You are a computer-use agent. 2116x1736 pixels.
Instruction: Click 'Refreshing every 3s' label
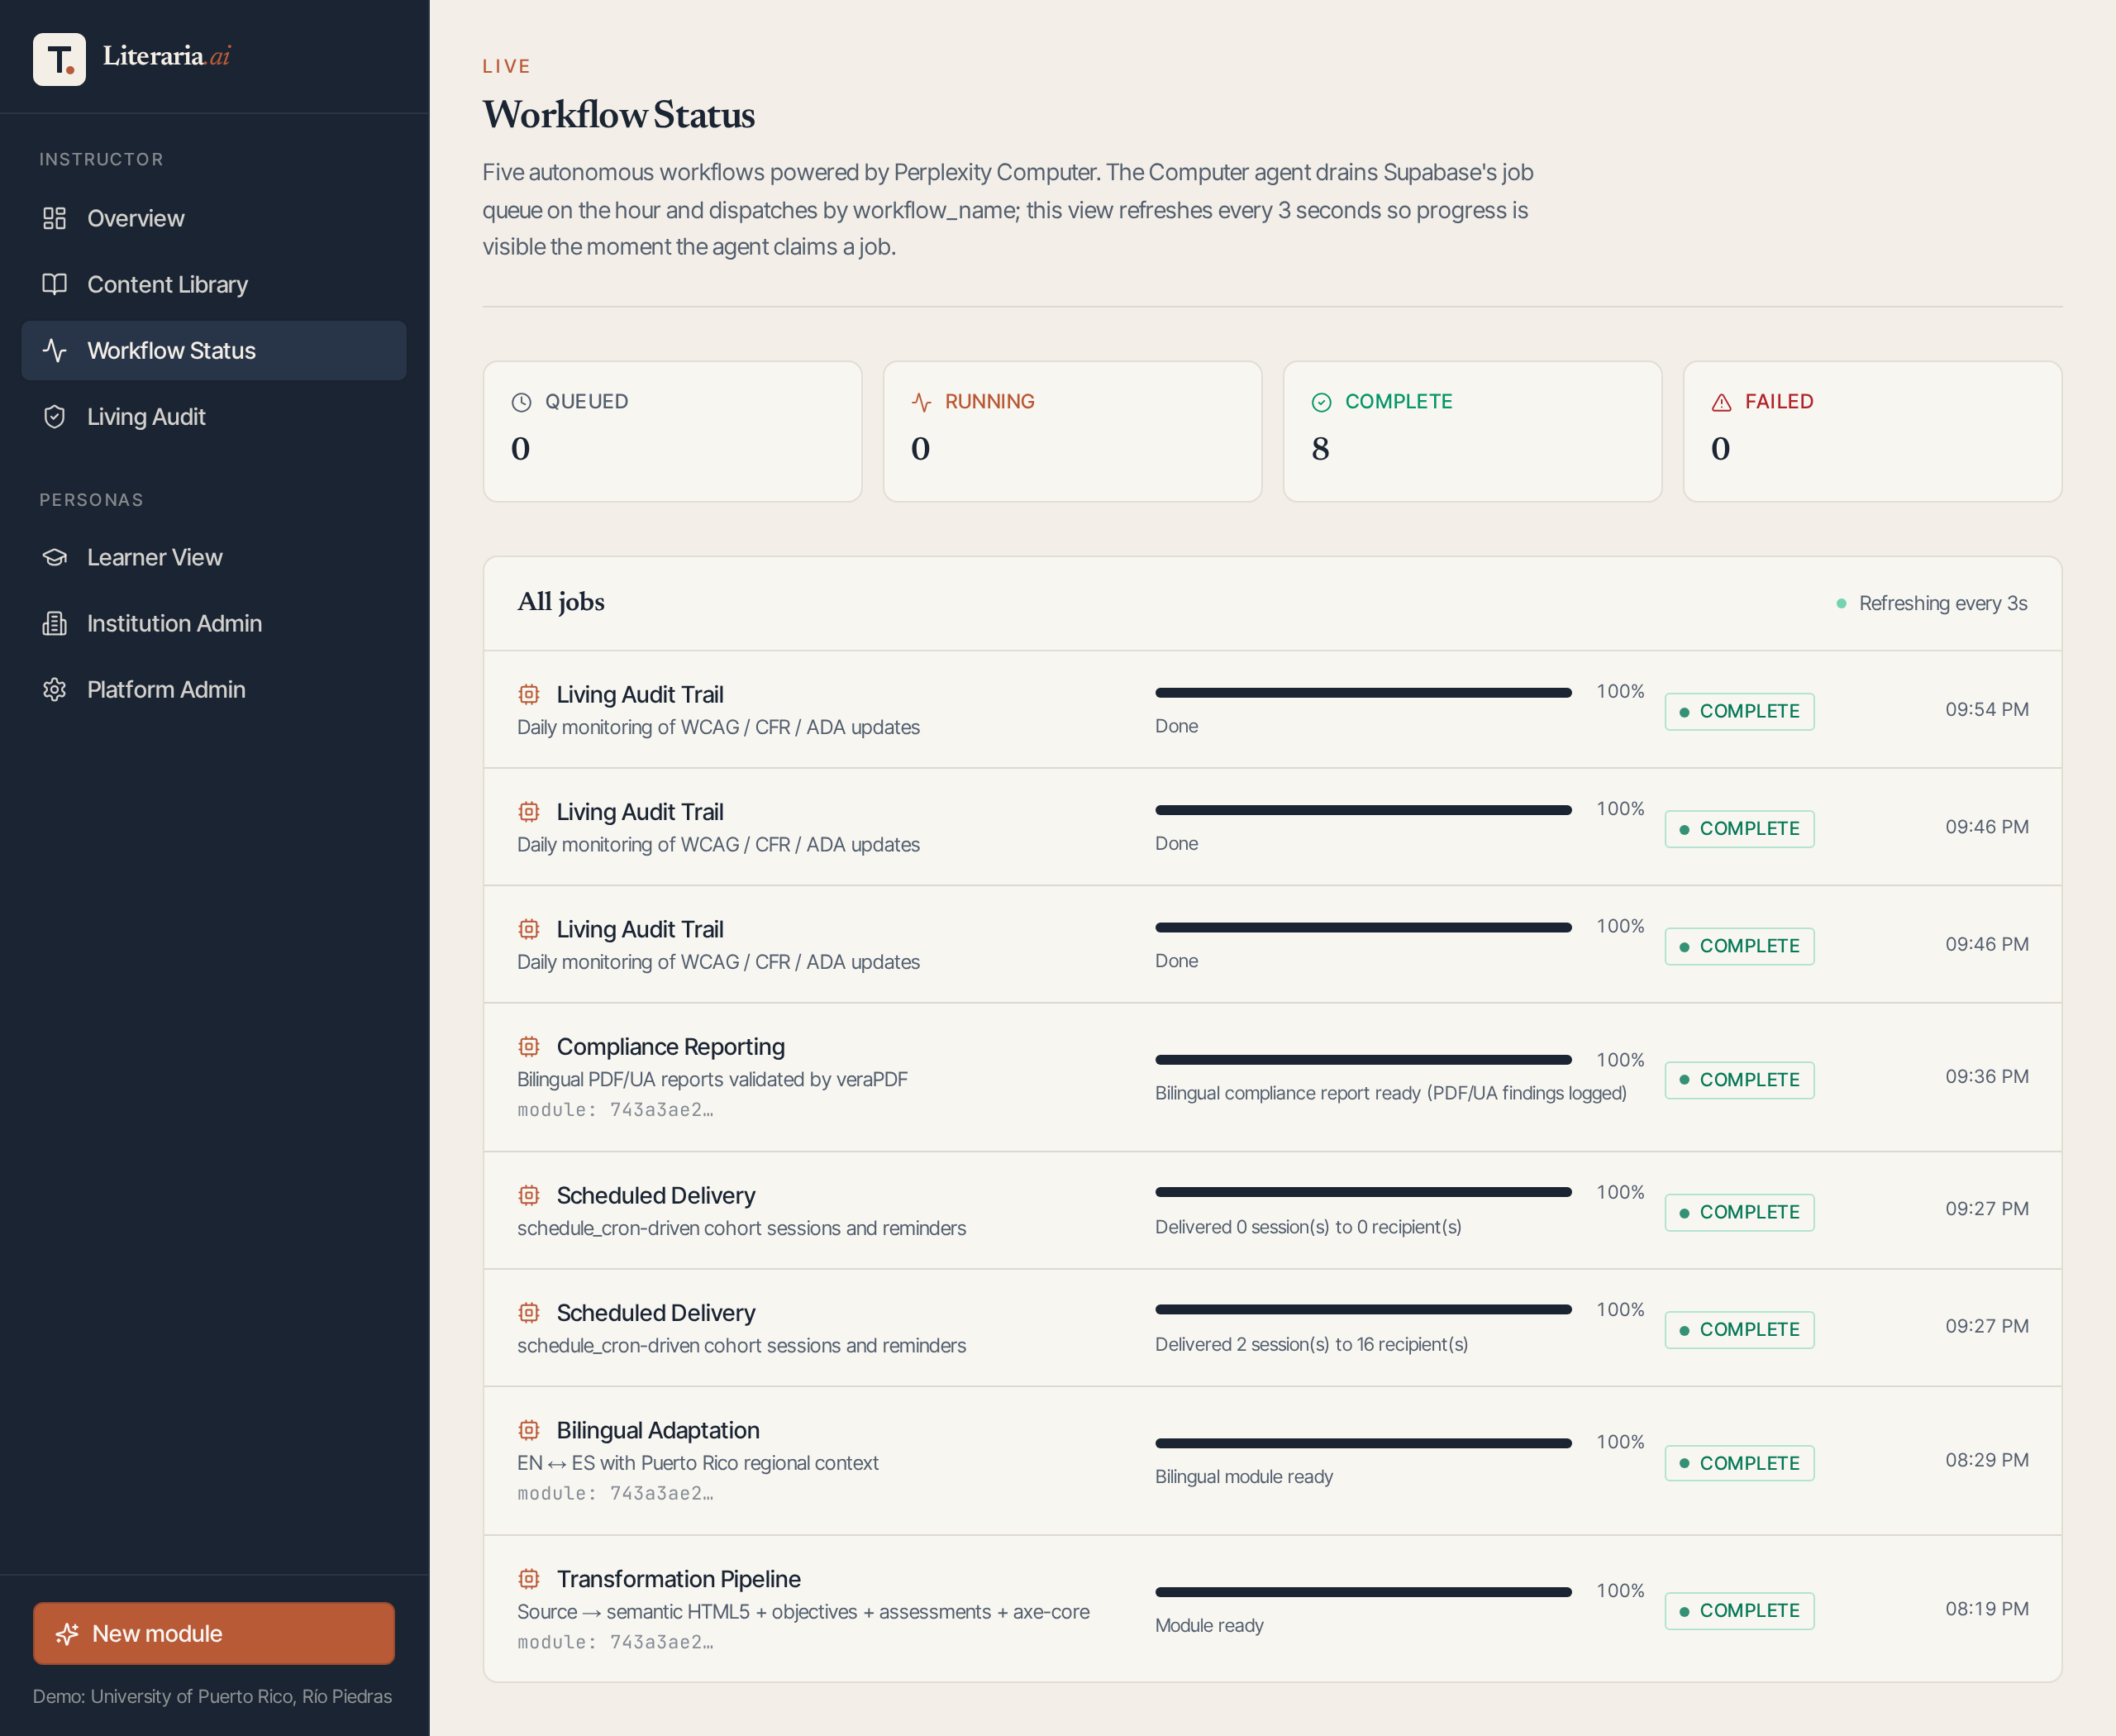[x=1943, y=603]
